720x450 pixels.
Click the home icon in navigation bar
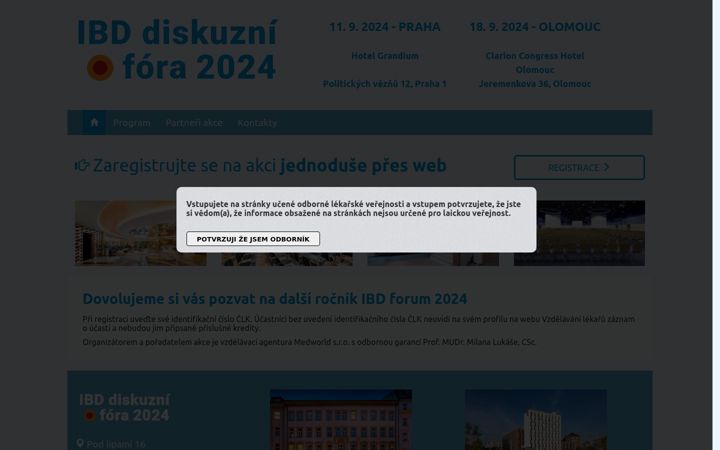coord(94,122)
